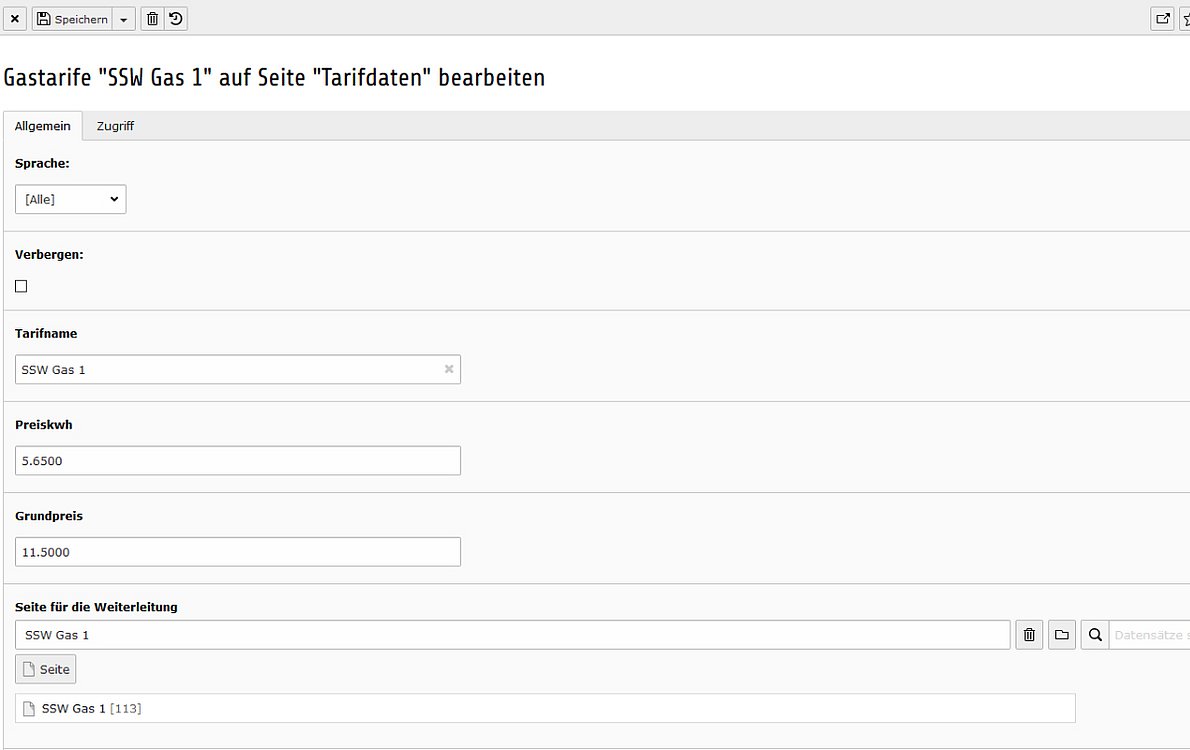Select the Allgemein tab
This screenshot has height=750, width=1190.
42,126
